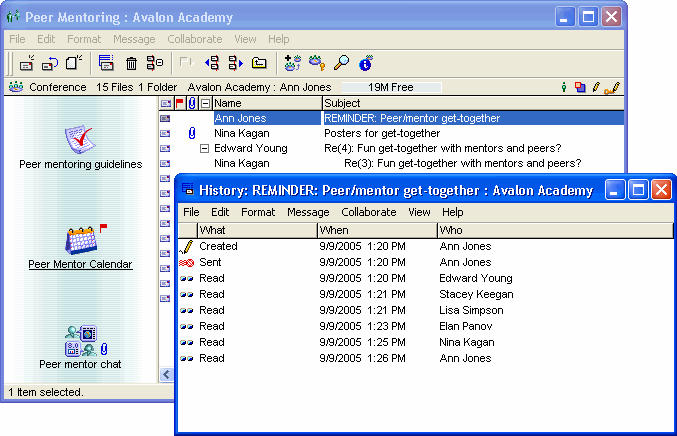Open the Peer mentor chat icon
The width and height of the screenshot is (677, 436).
pos(80,340)
